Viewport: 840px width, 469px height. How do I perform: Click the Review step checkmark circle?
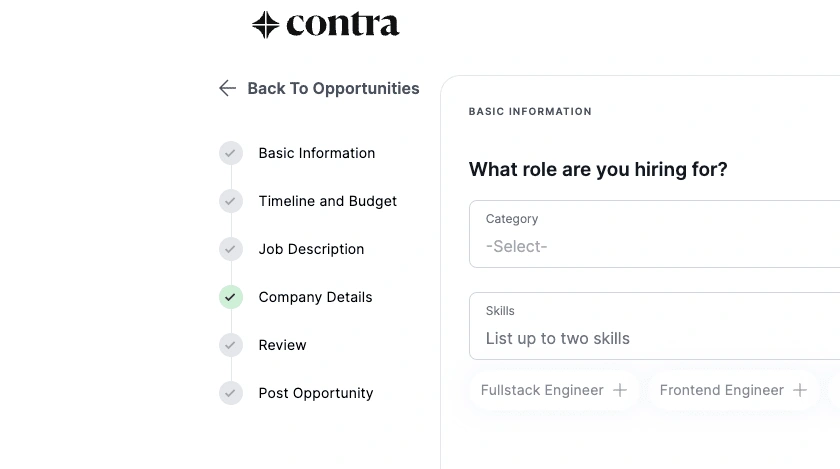[x=231, y=345]
